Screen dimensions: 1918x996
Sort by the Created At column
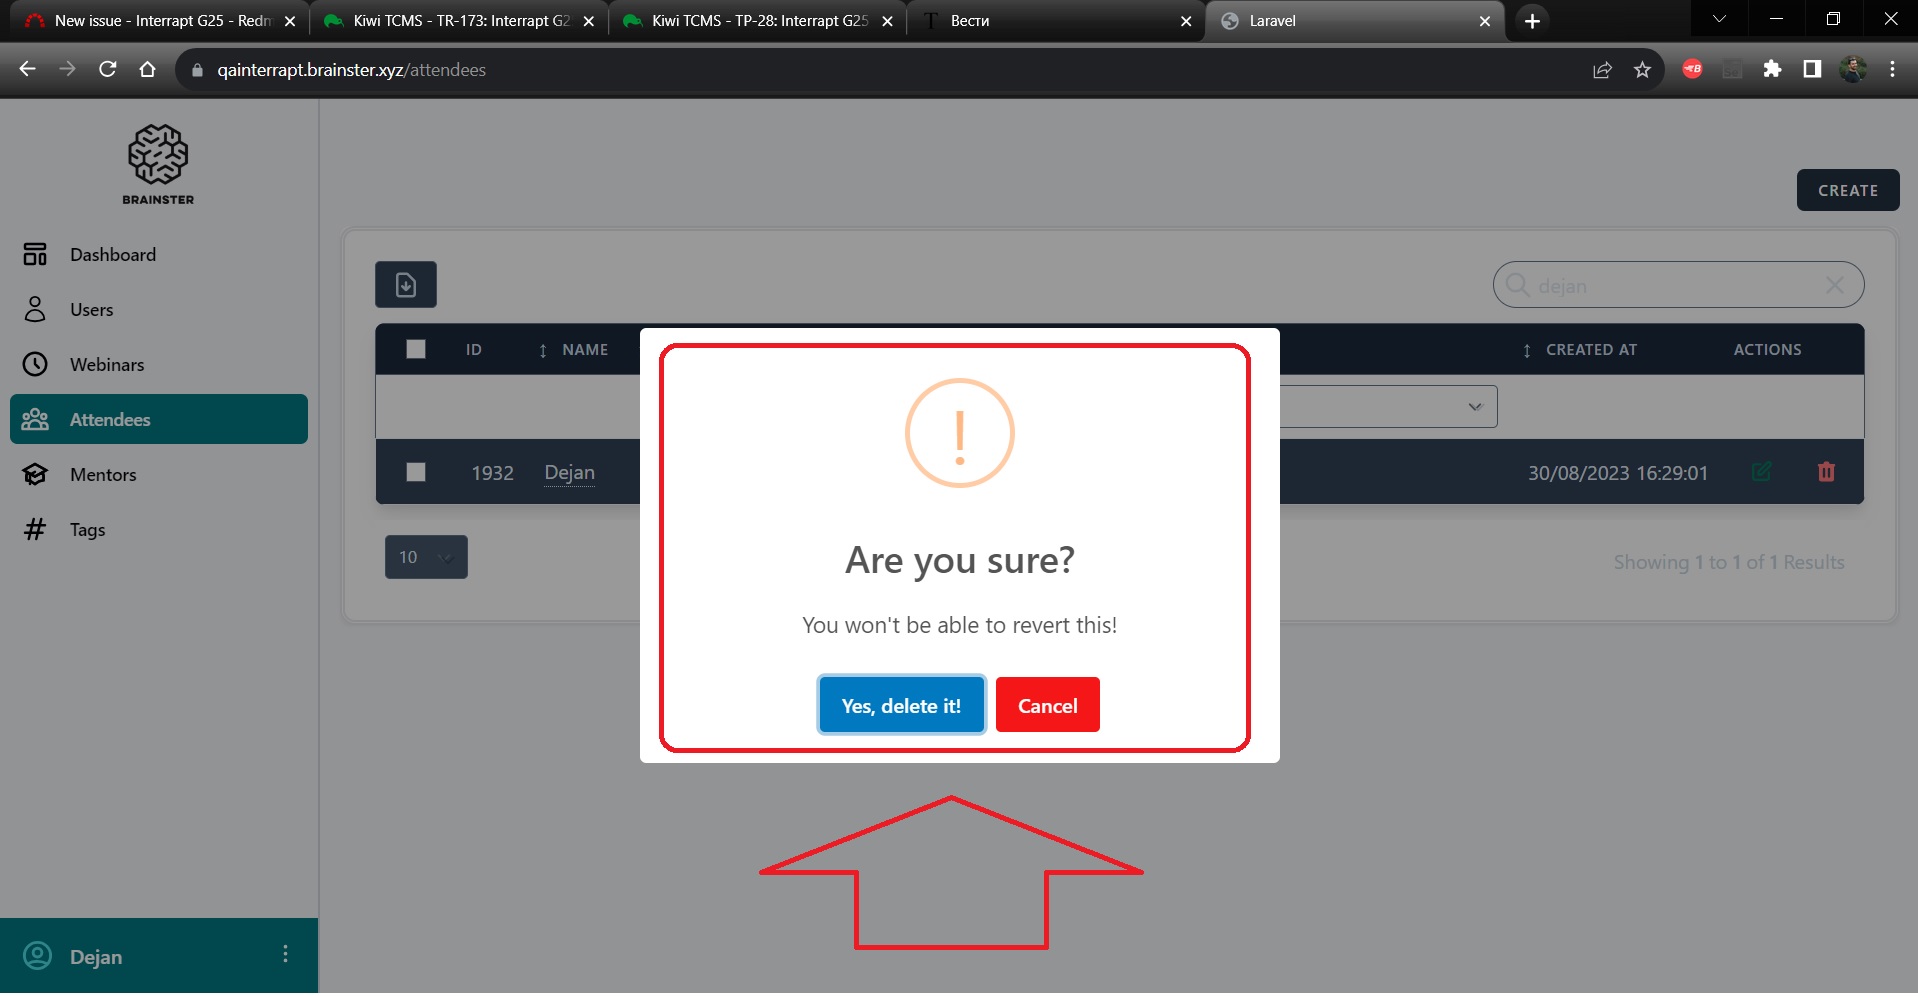(1590, 350)
